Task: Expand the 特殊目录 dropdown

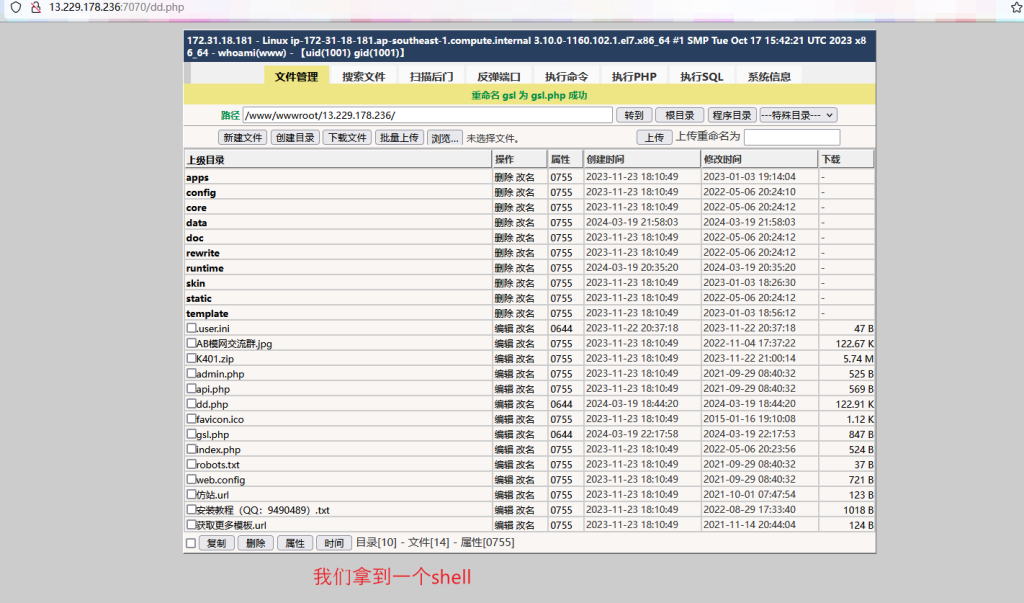Action: (x=798, y=115)
